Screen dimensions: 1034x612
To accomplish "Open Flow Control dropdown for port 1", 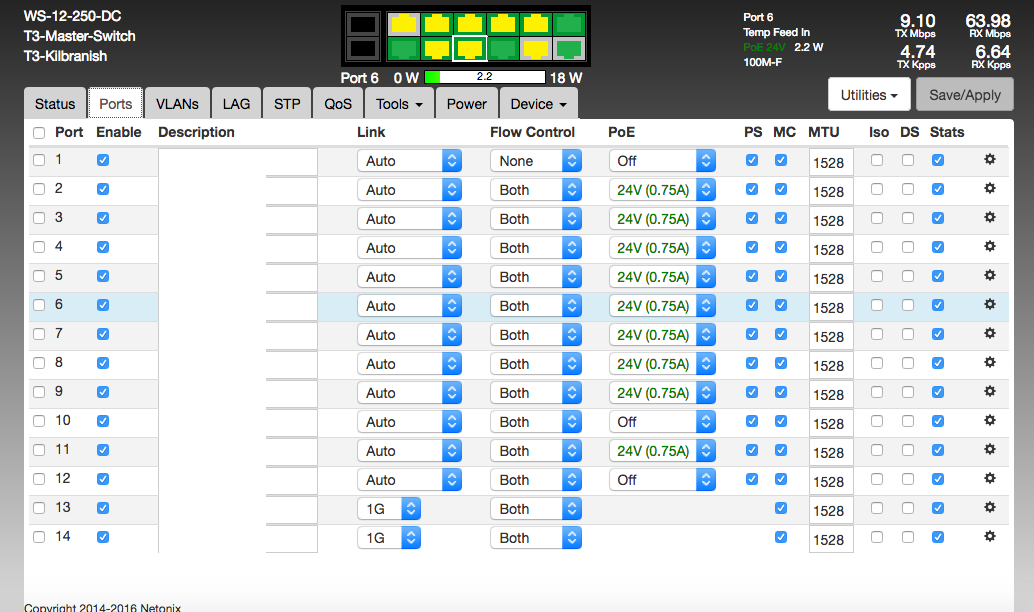I will (535, 161).
